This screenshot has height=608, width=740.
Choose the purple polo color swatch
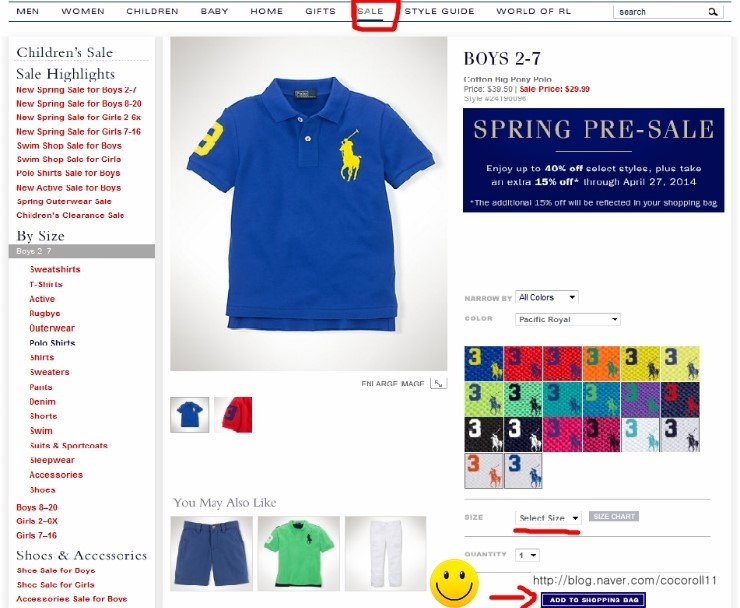(x=640, y=399)
